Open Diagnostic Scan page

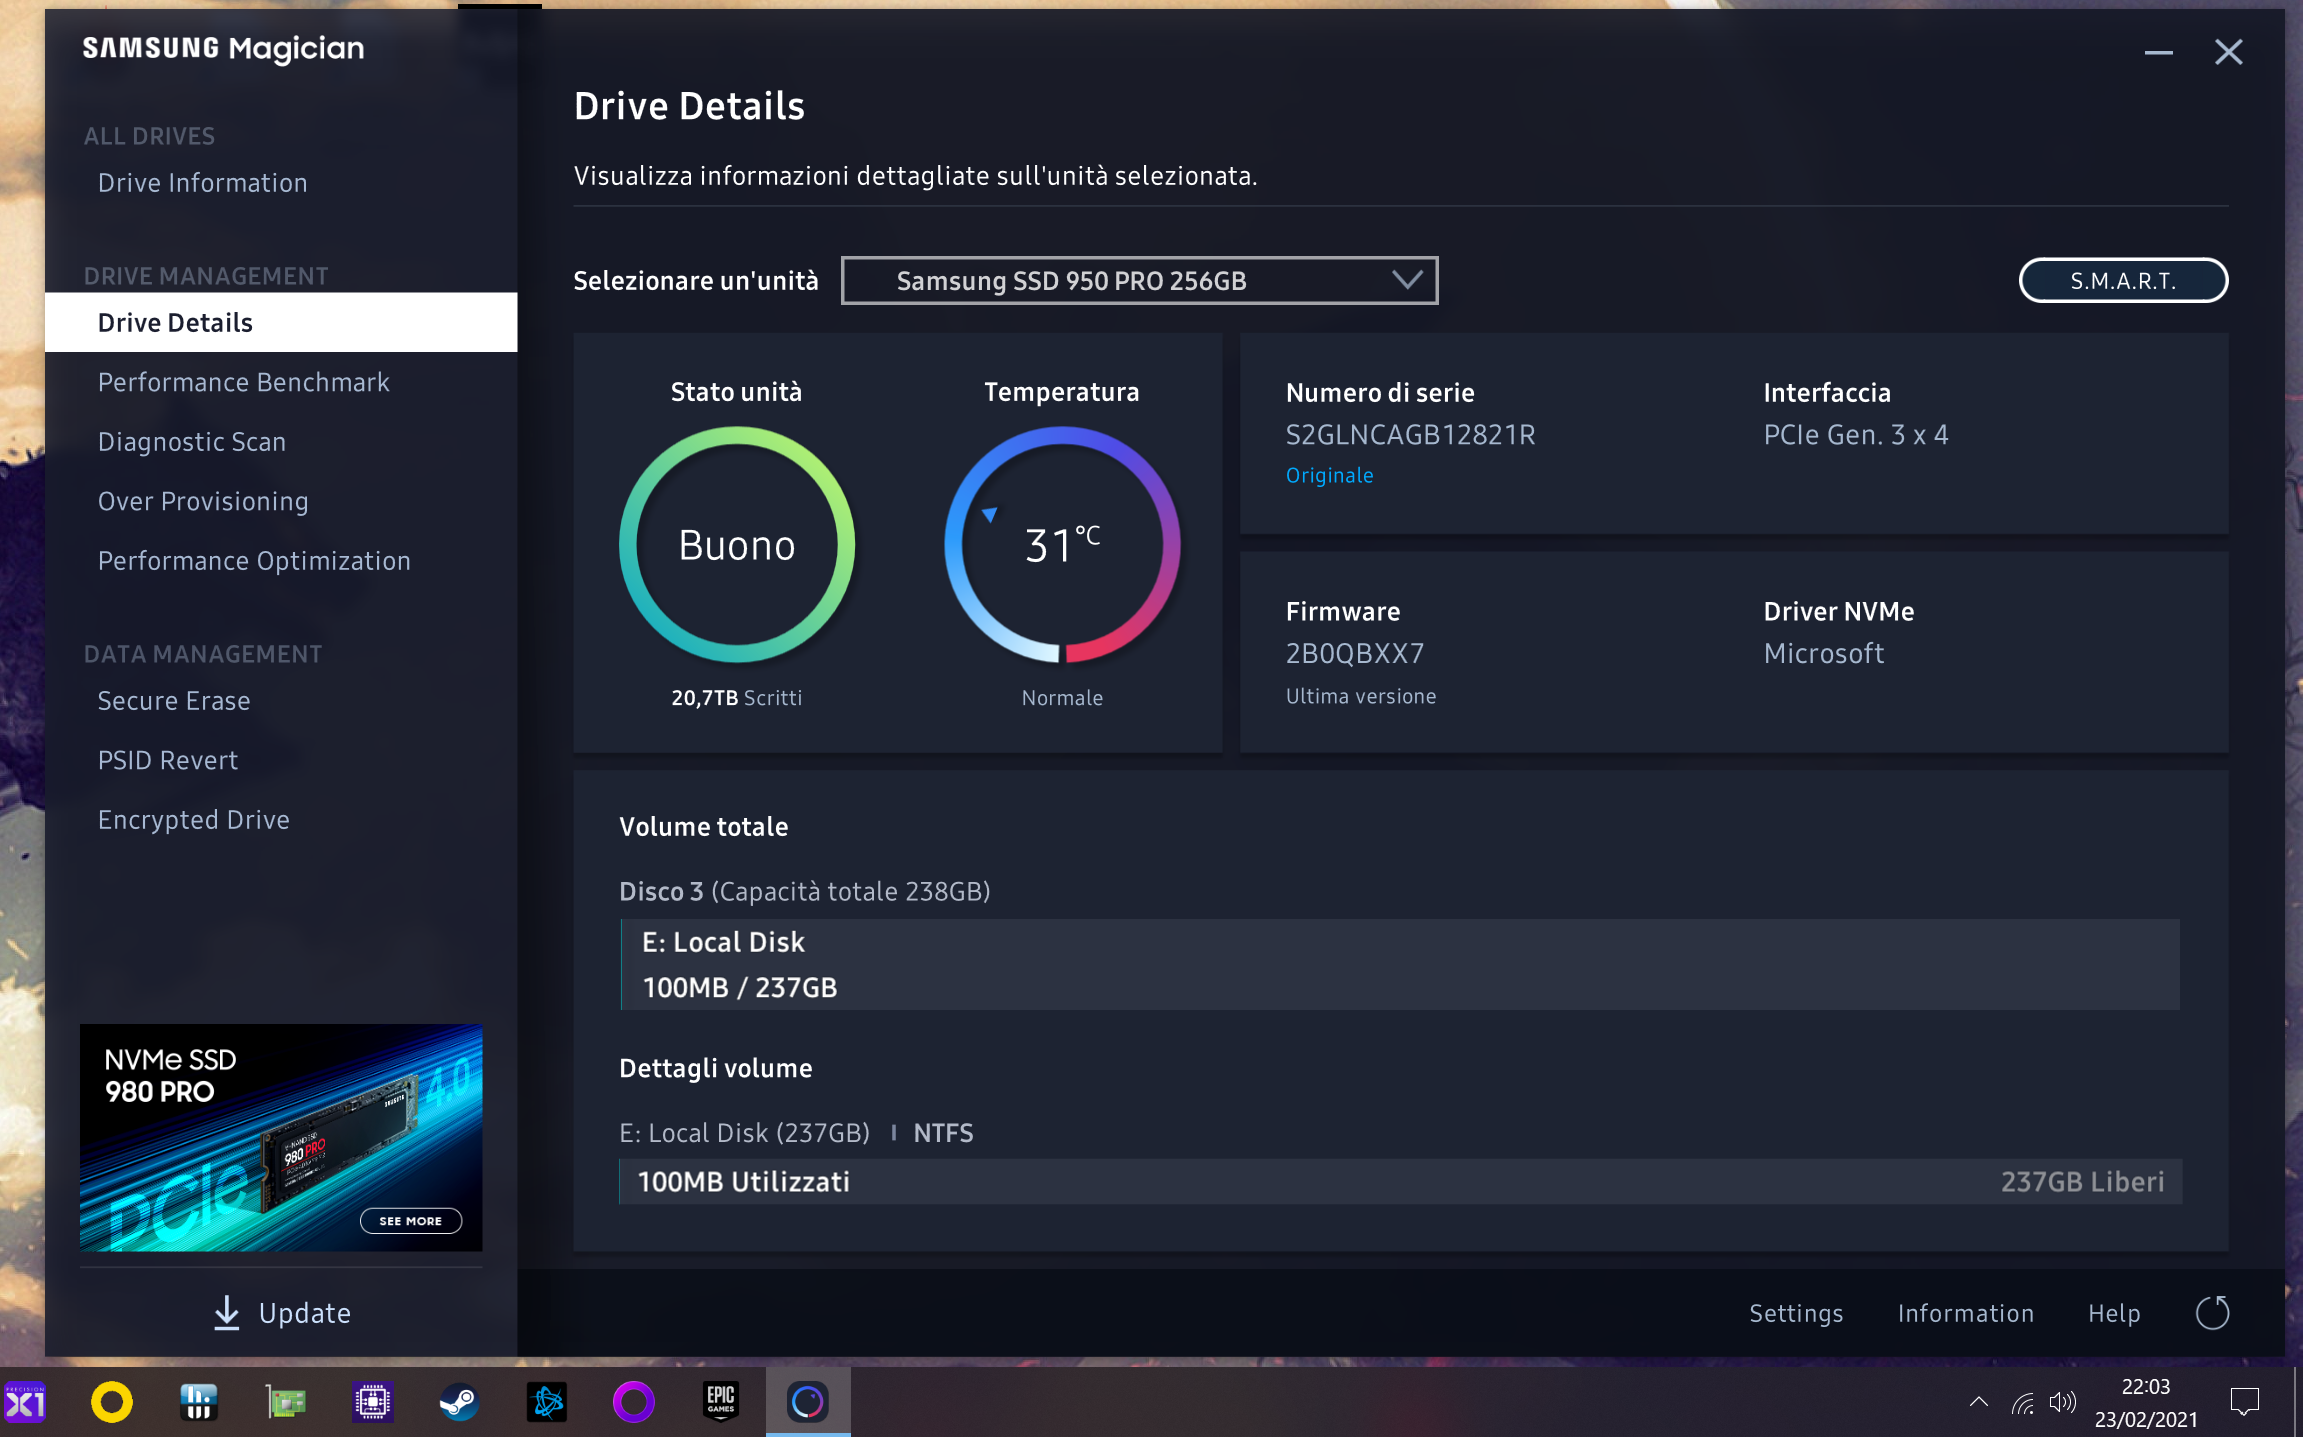coord(192,441)
